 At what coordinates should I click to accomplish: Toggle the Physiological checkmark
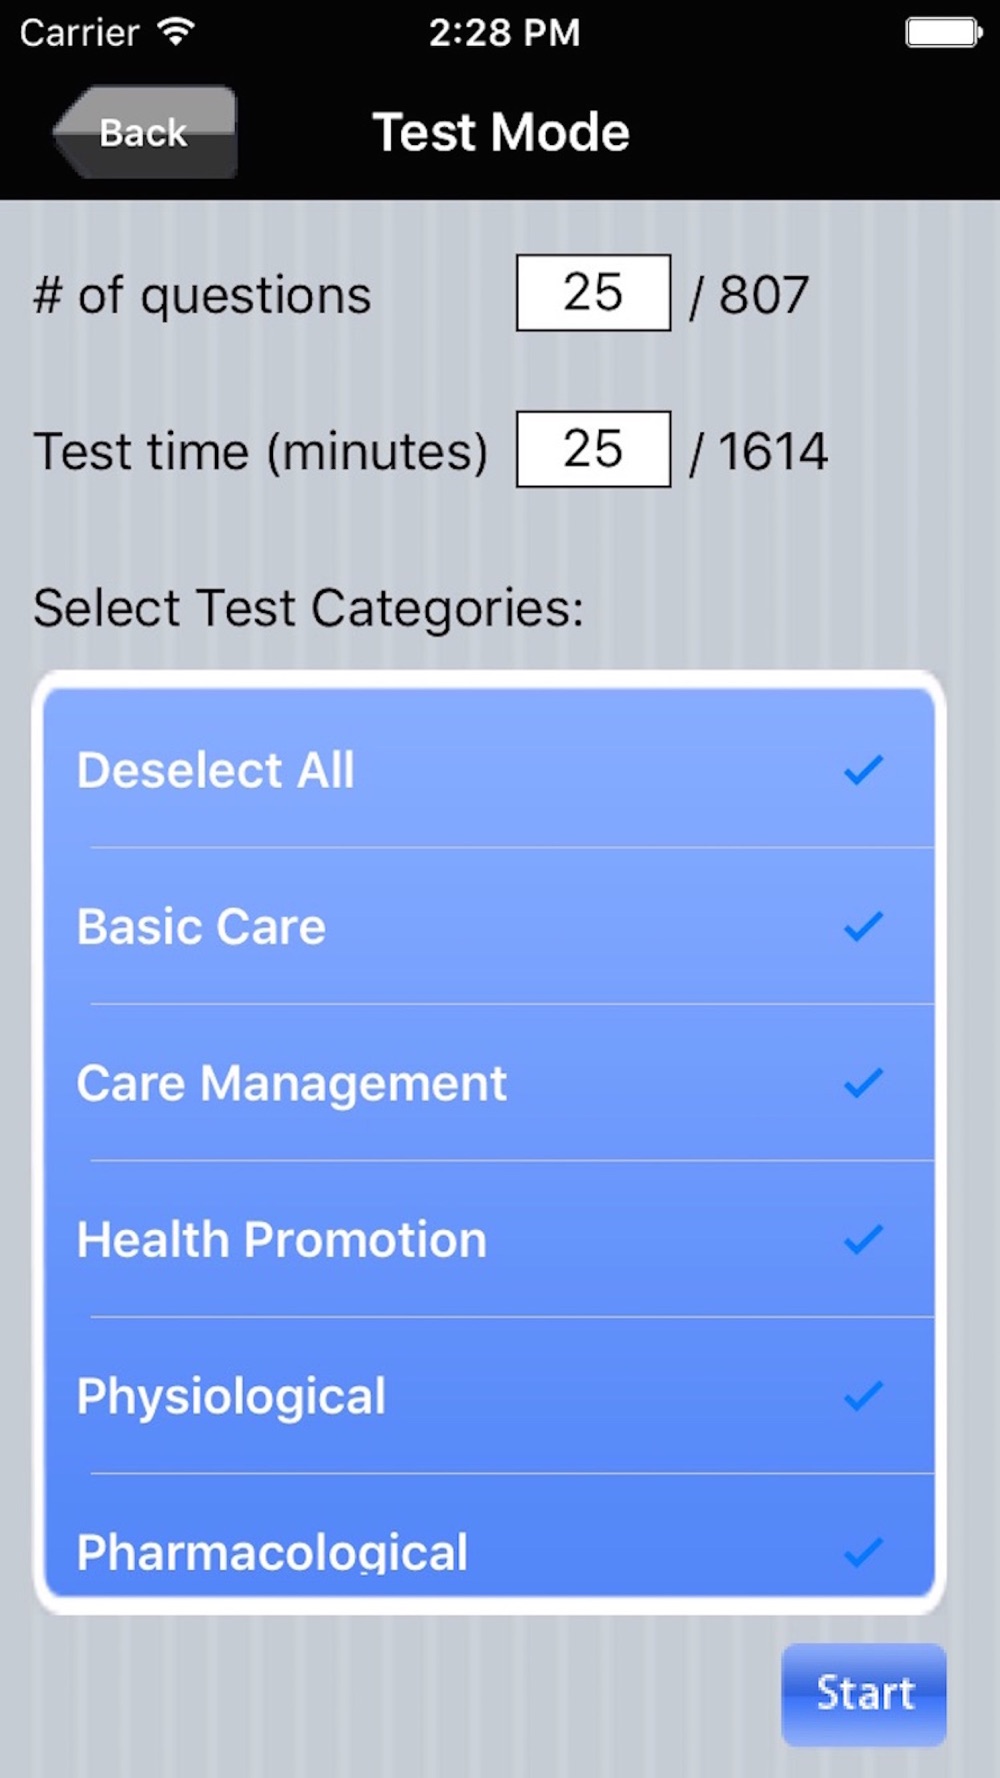pos(863,1396)
